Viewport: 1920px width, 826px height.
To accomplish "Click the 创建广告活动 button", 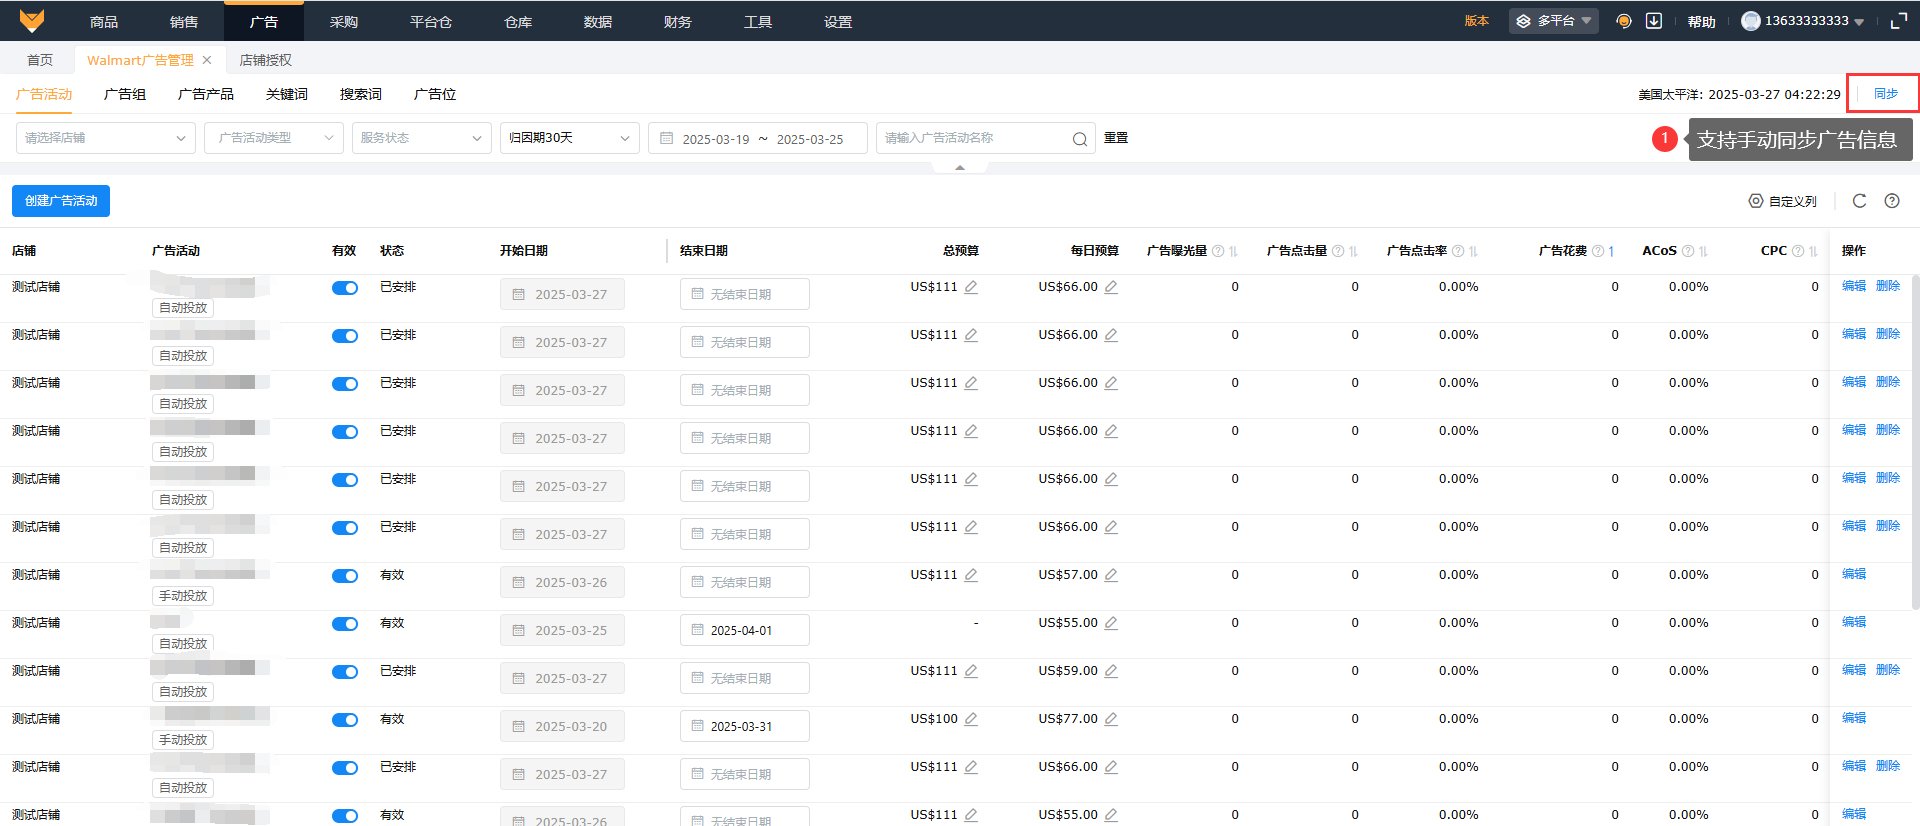I will 61,201.
